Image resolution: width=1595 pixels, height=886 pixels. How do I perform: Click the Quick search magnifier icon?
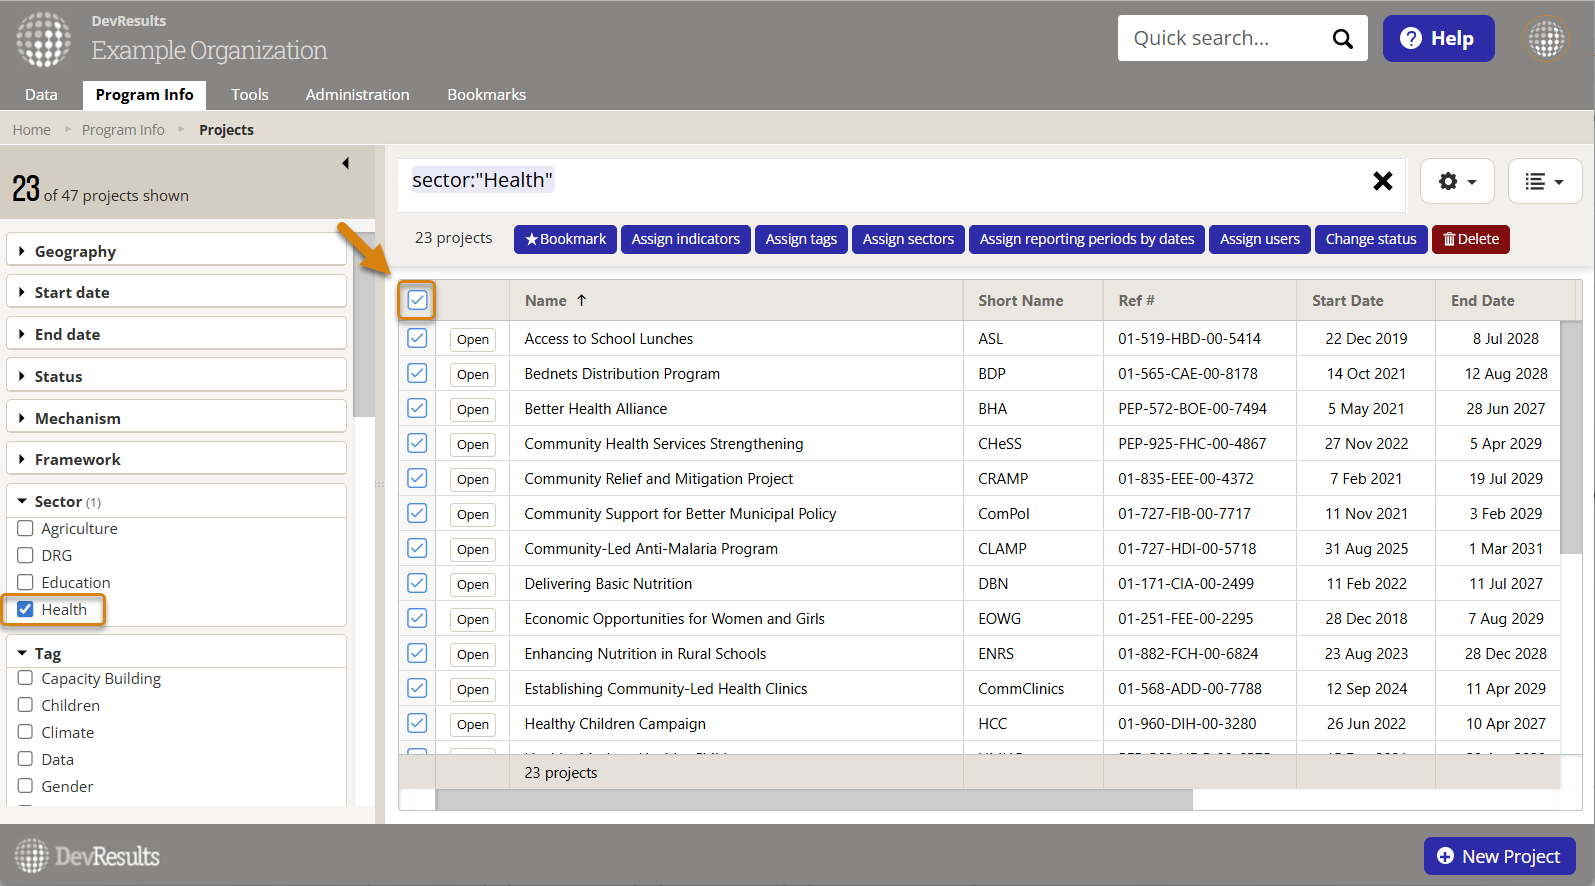(1342, 39)
